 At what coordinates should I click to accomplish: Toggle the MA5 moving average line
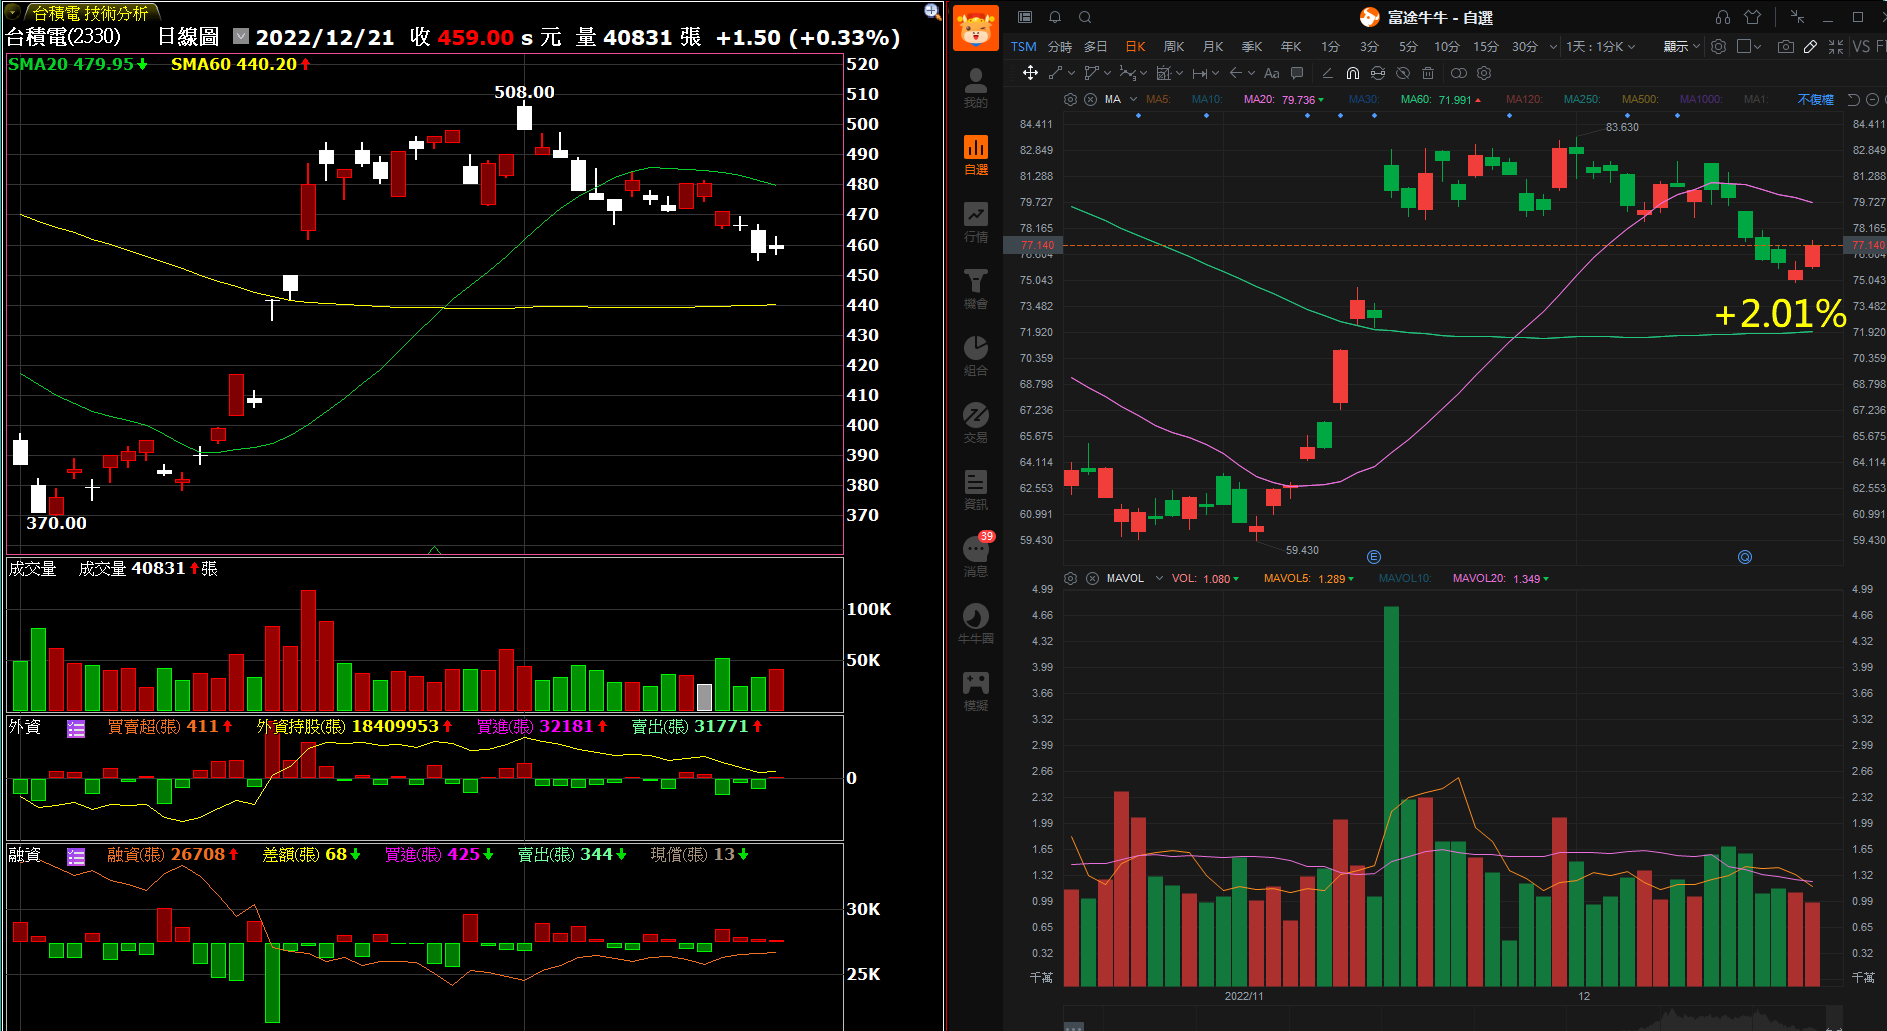1158,99
